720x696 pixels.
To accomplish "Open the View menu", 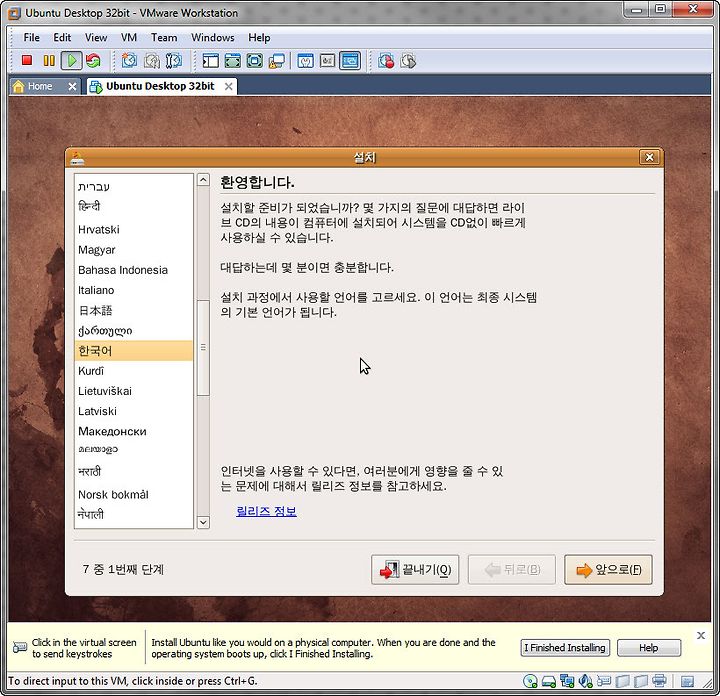I will click(x=96, y=38).
